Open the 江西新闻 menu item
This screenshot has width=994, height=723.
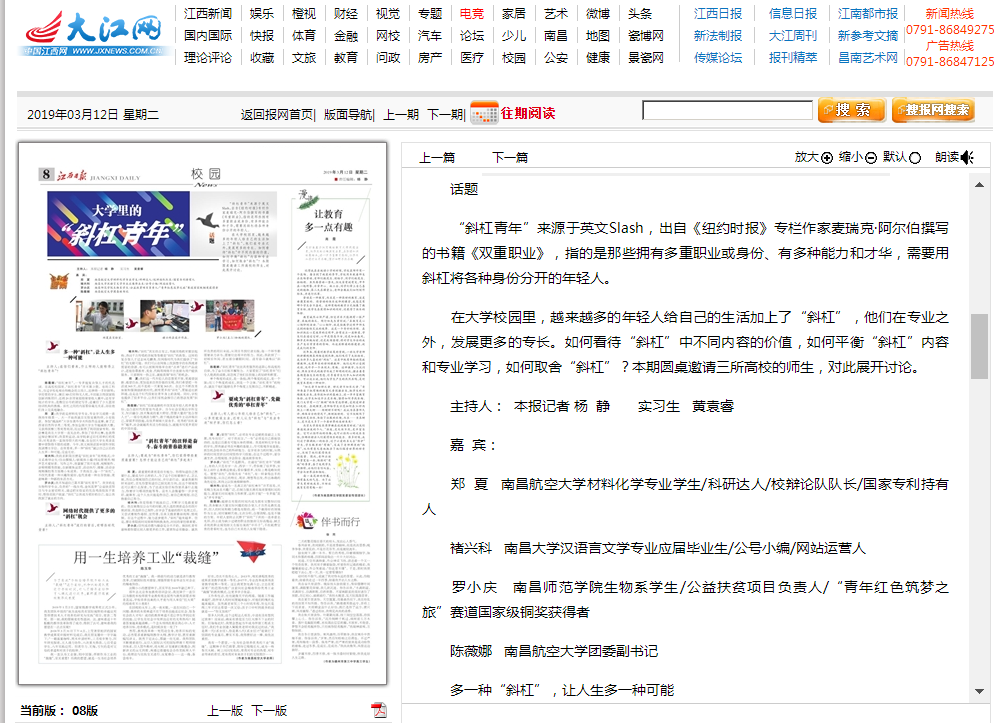[208, 13]
